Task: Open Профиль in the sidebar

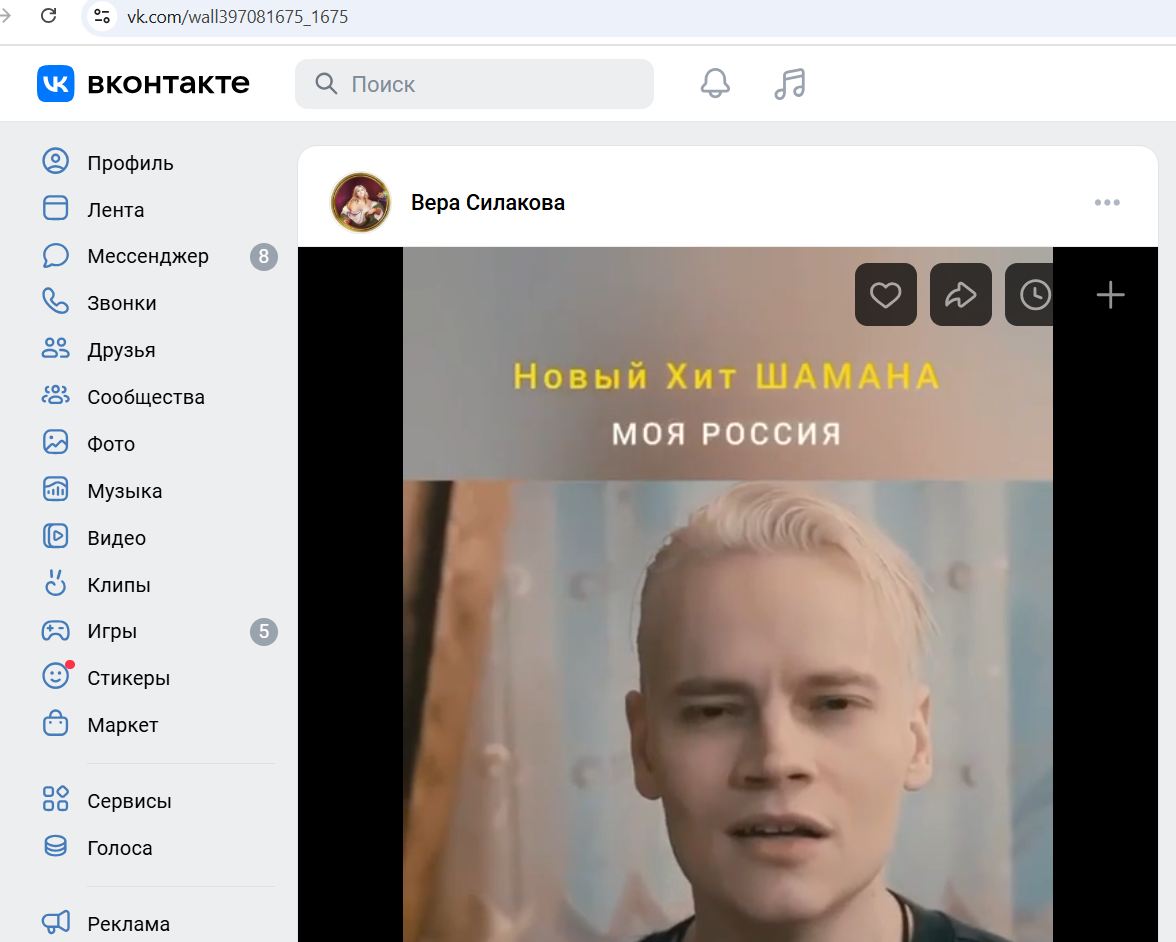Action: (130, 163)
